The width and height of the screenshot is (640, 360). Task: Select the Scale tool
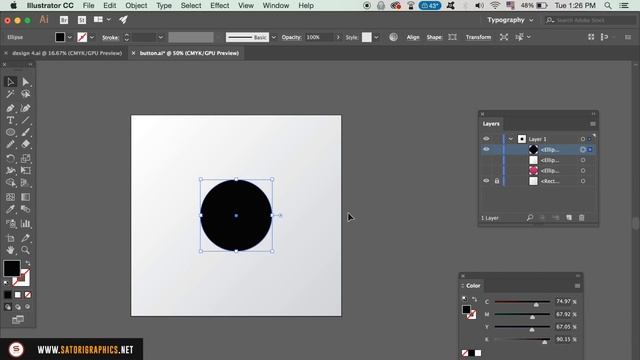pyautogui.click(x=25, y=158)
